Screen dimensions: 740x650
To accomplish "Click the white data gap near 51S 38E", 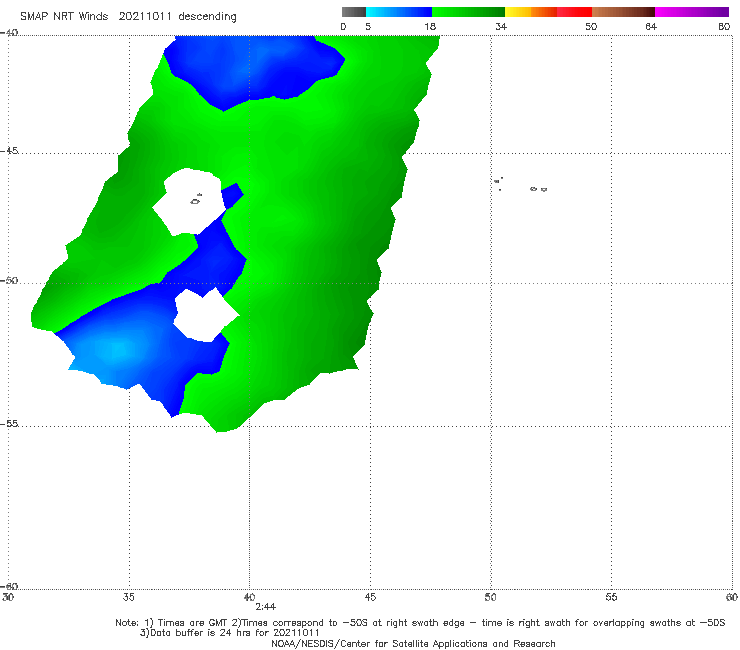I will pos(205,315).
